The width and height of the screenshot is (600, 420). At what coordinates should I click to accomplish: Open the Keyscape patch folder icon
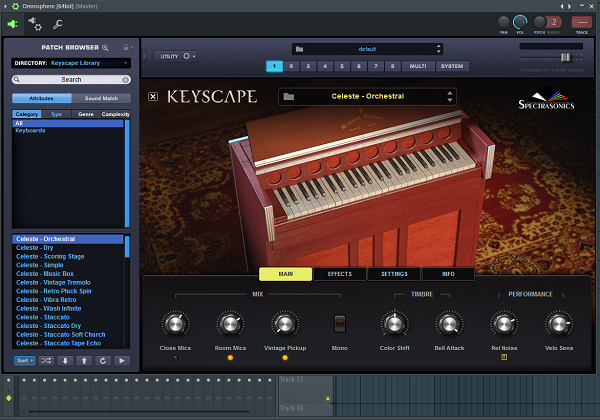289,96
